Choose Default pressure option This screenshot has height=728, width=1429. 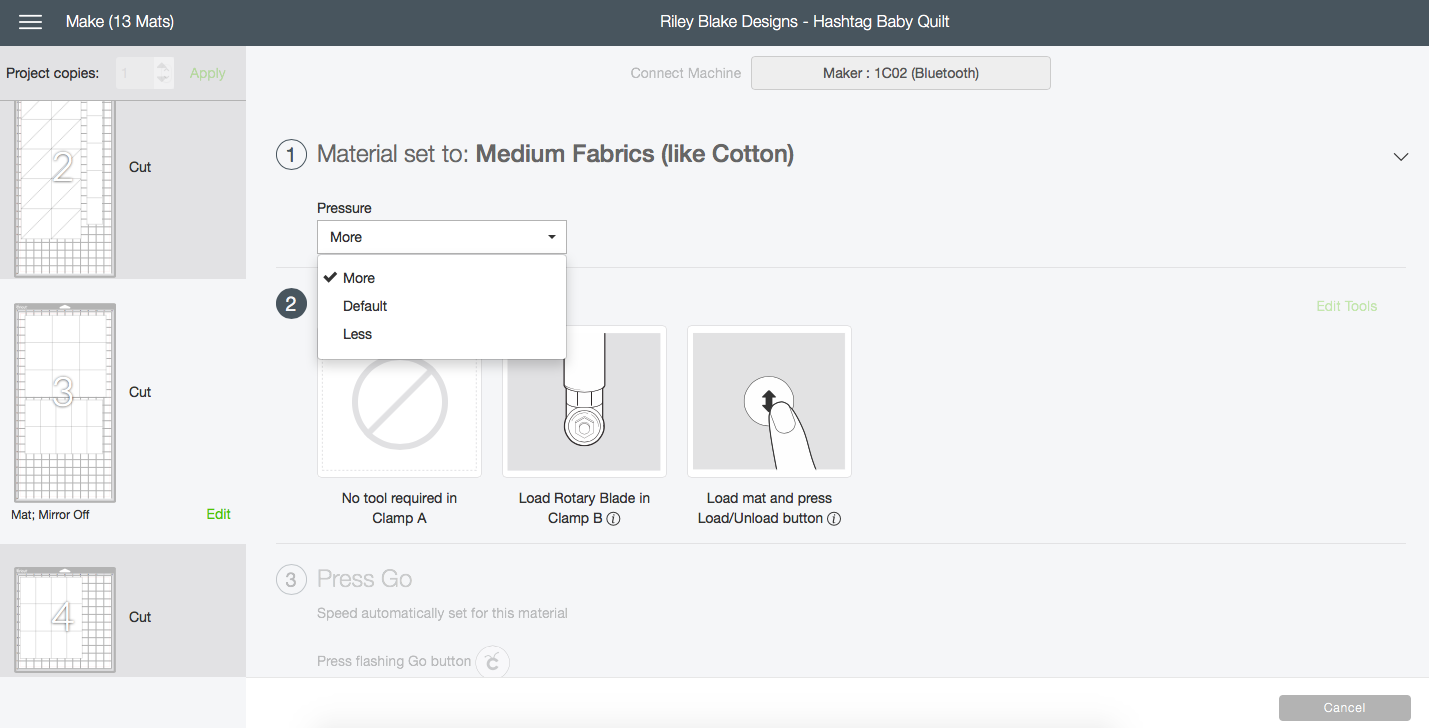pyautogui.click(x=442, y=306)
